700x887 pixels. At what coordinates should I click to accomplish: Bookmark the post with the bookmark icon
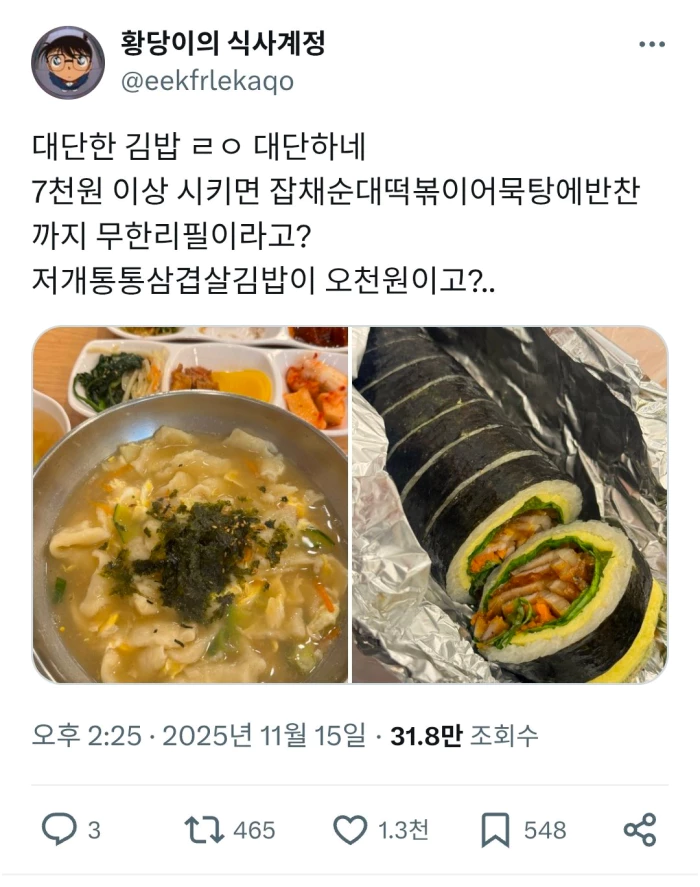click(x=495, y=830)
